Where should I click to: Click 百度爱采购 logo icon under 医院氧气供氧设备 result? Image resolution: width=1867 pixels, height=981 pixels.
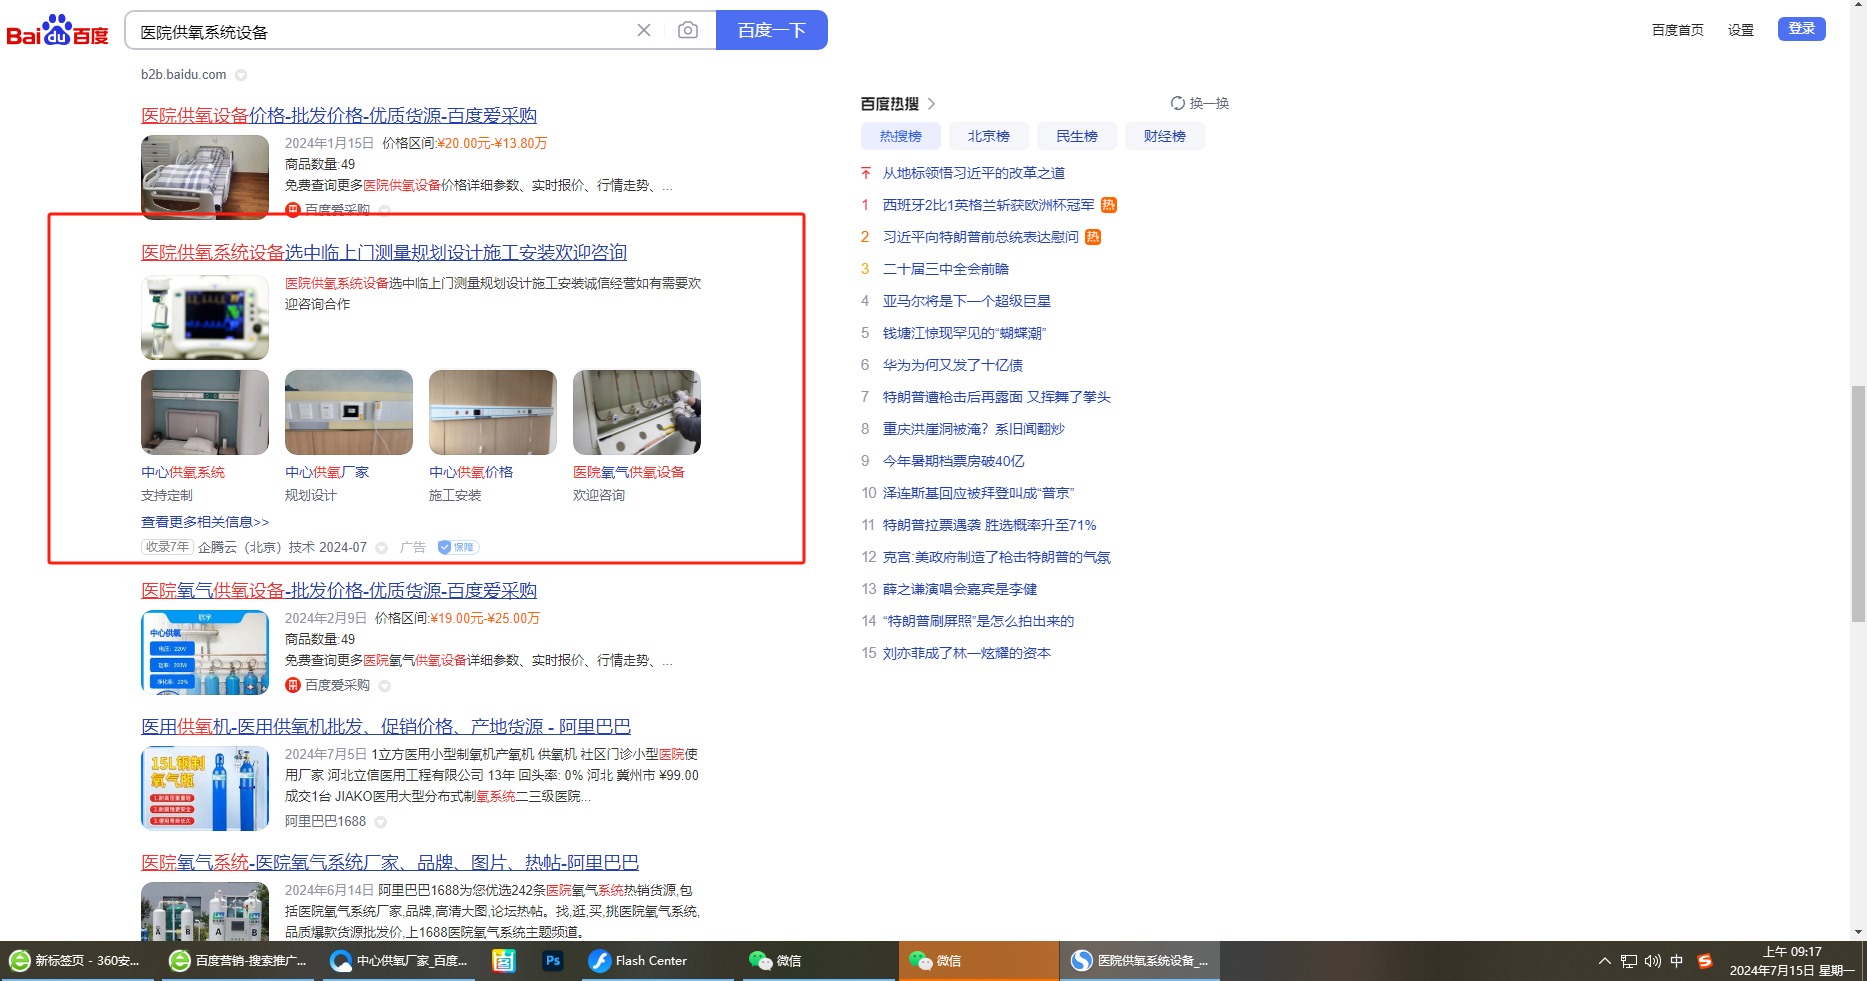293,685
